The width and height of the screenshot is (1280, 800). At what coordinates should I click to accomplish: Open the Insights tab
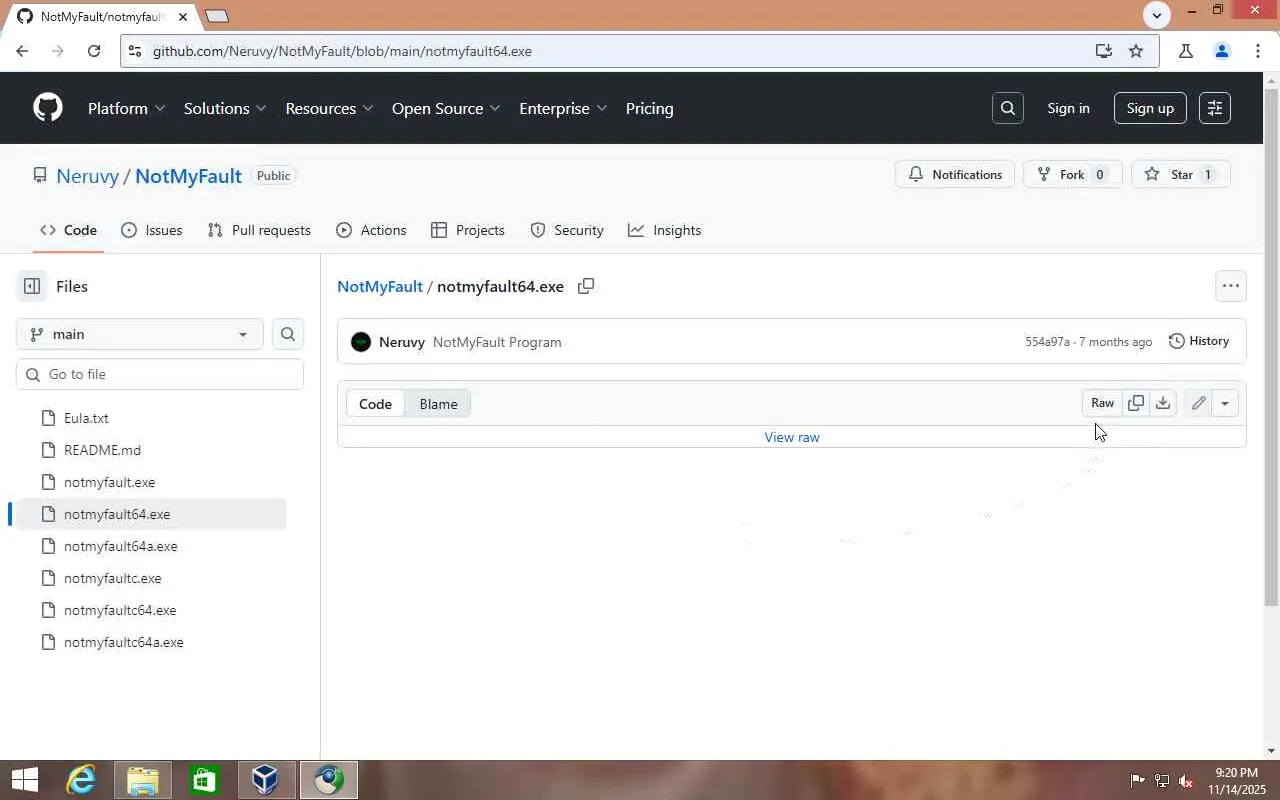[664, 230]
